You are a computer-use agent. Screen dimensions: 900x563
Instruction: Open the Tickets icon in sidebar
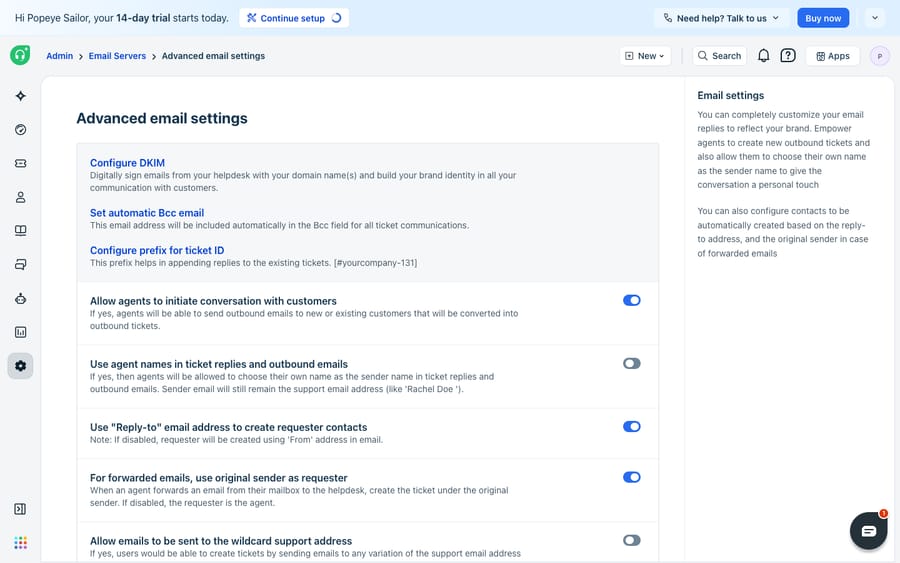pyautogui.click(x=21, y=164)
